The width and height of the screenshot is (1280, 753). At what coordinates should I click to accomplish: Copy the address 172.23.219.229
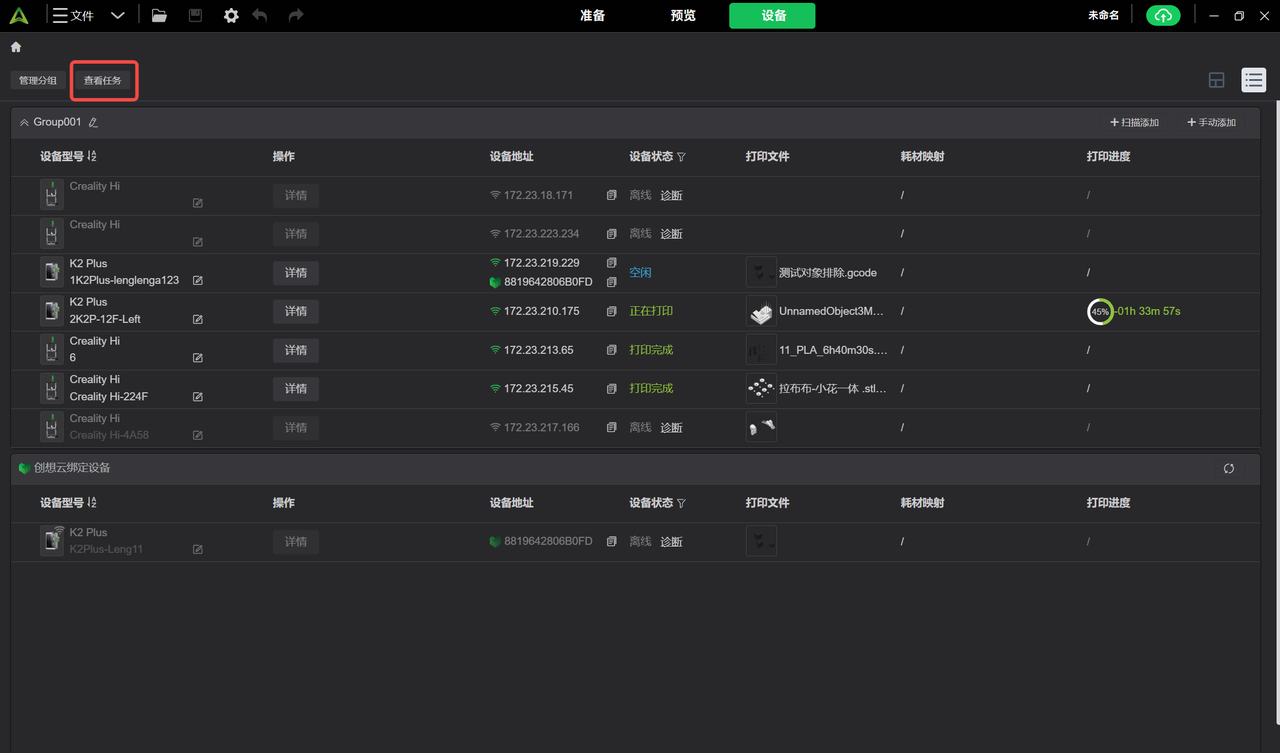tap(612, 263)
